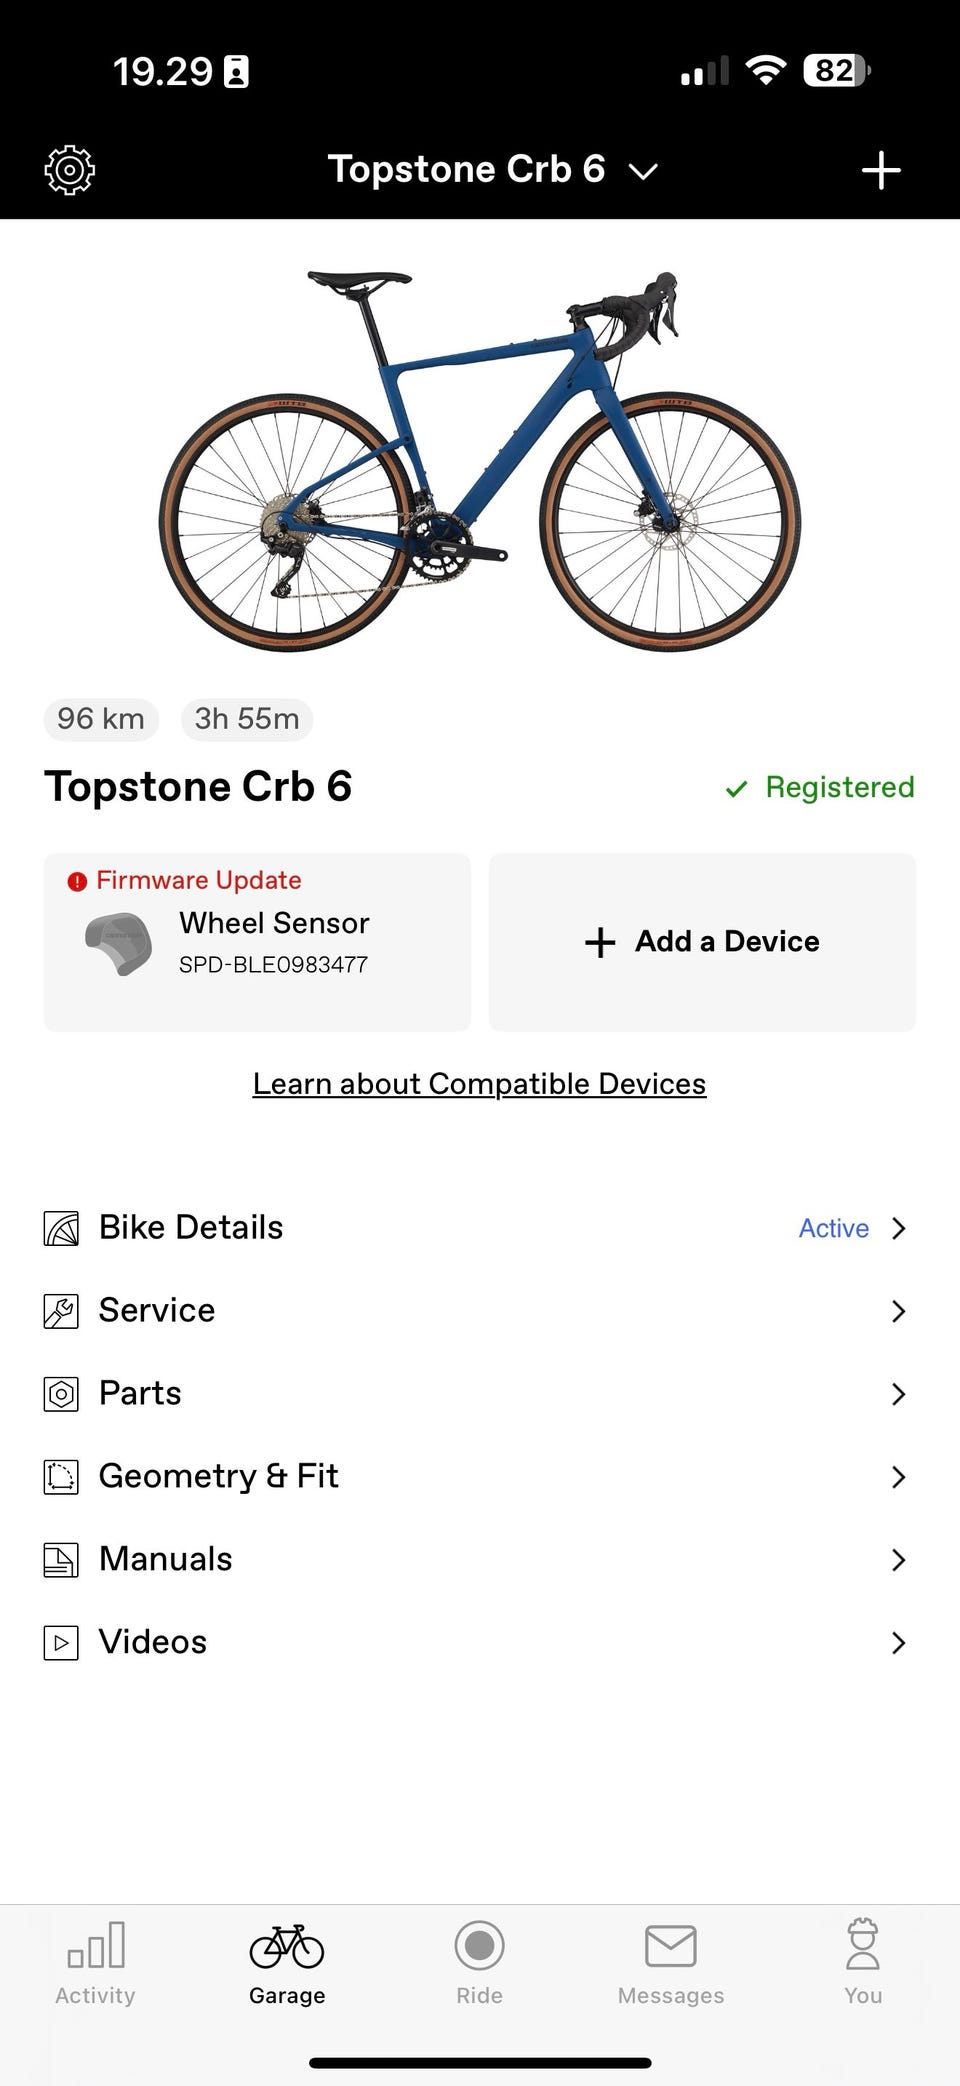Tap the Manuals document icon
Image resolution: width=960 pixels, height=2086 pixels.
(61, 1560)
